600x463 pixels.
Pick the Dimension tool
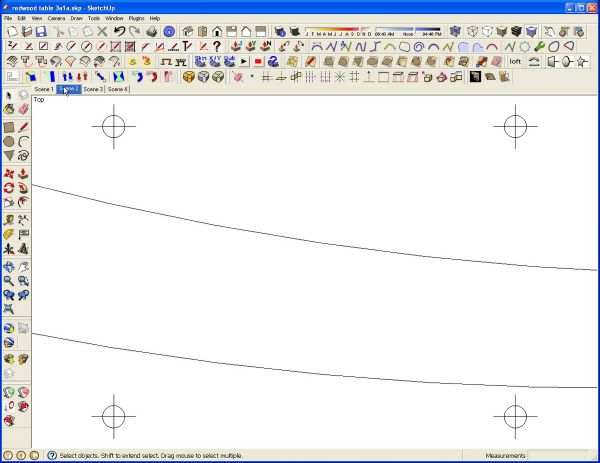23,220
